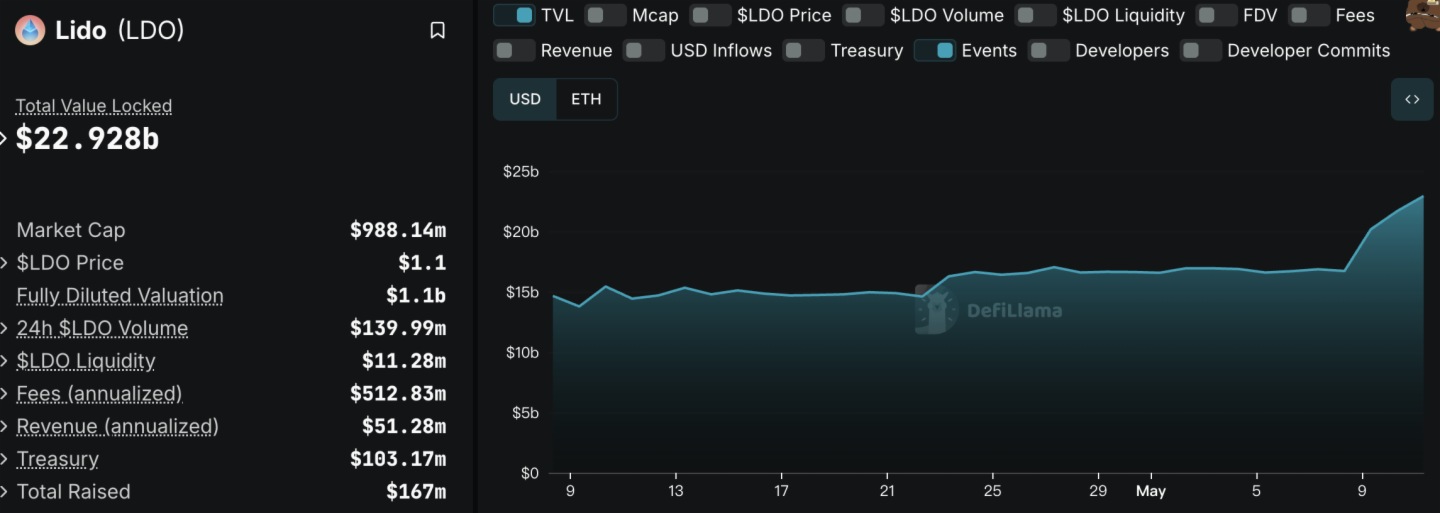Click the embed chart code icon
This screenshot has width=1440, height=513.
pyautogui.click(x=1412, y=99)
